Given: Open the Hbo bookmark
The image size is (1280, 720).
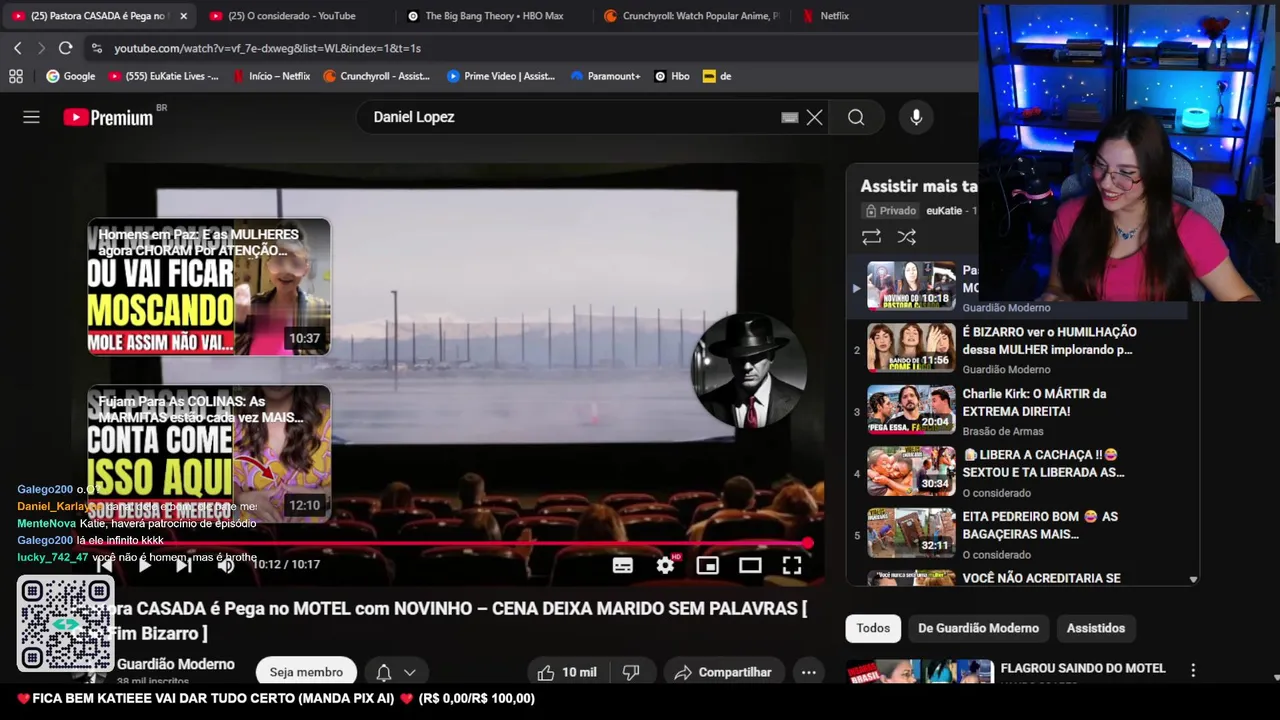Looking at the screenshot, I should (x=672, y=76).
